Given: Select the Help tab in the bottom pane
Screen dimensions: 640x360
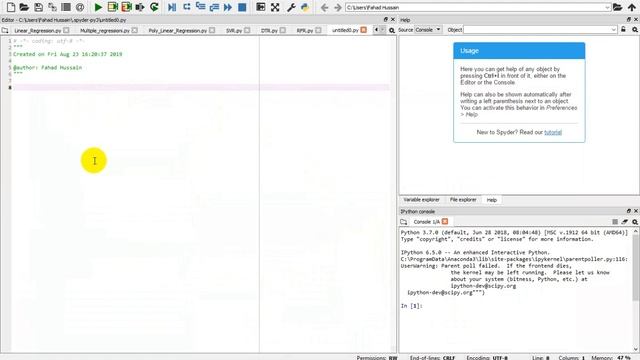Looking at the screenshot, I should click(x=491, y=200).
